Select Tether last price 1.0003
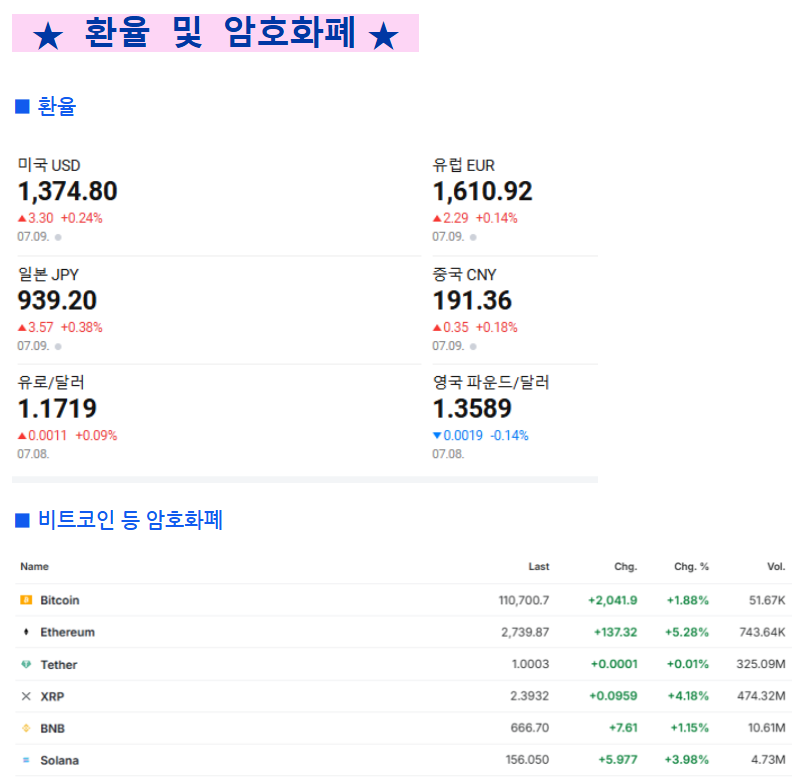Image resolution: width=797 pixels, height=778 pixels. click(531, 664)
